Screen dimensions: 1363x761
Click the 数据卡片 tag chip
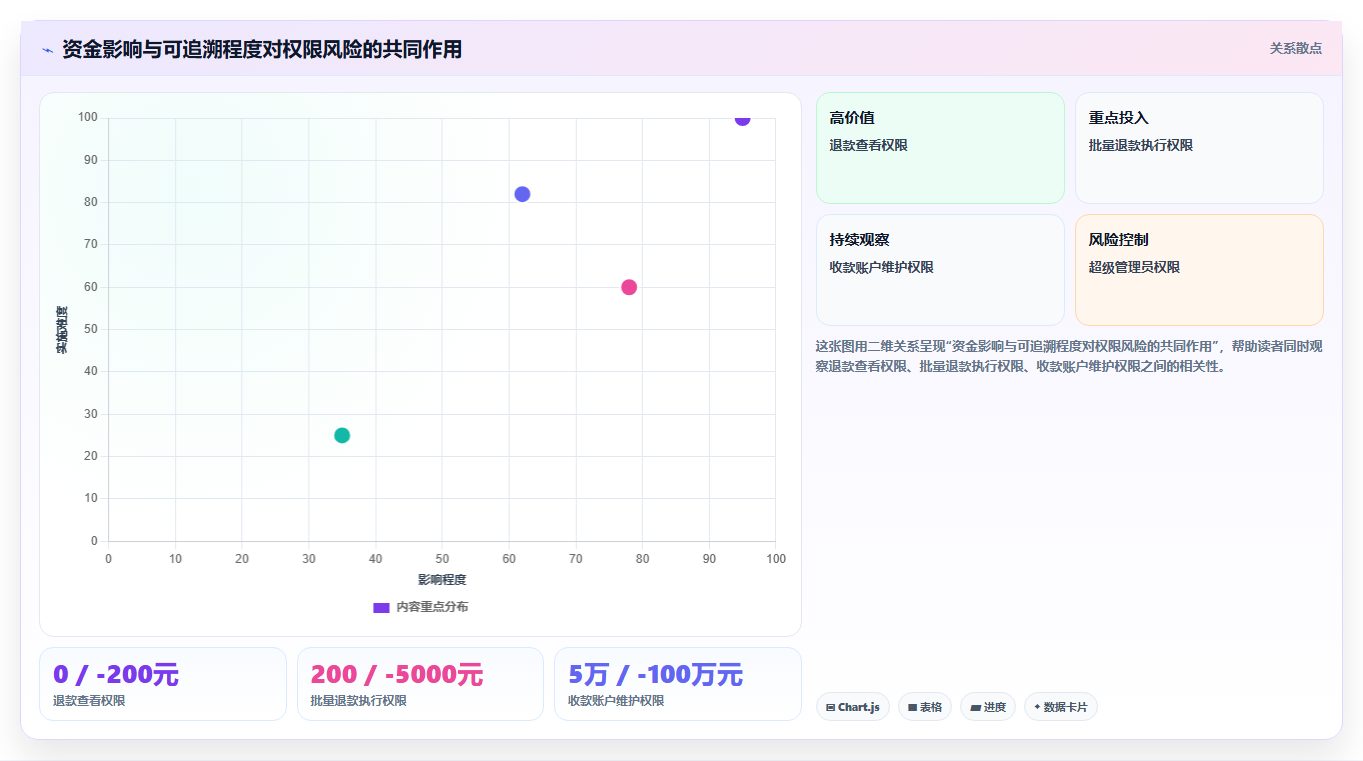[1061, 707]
